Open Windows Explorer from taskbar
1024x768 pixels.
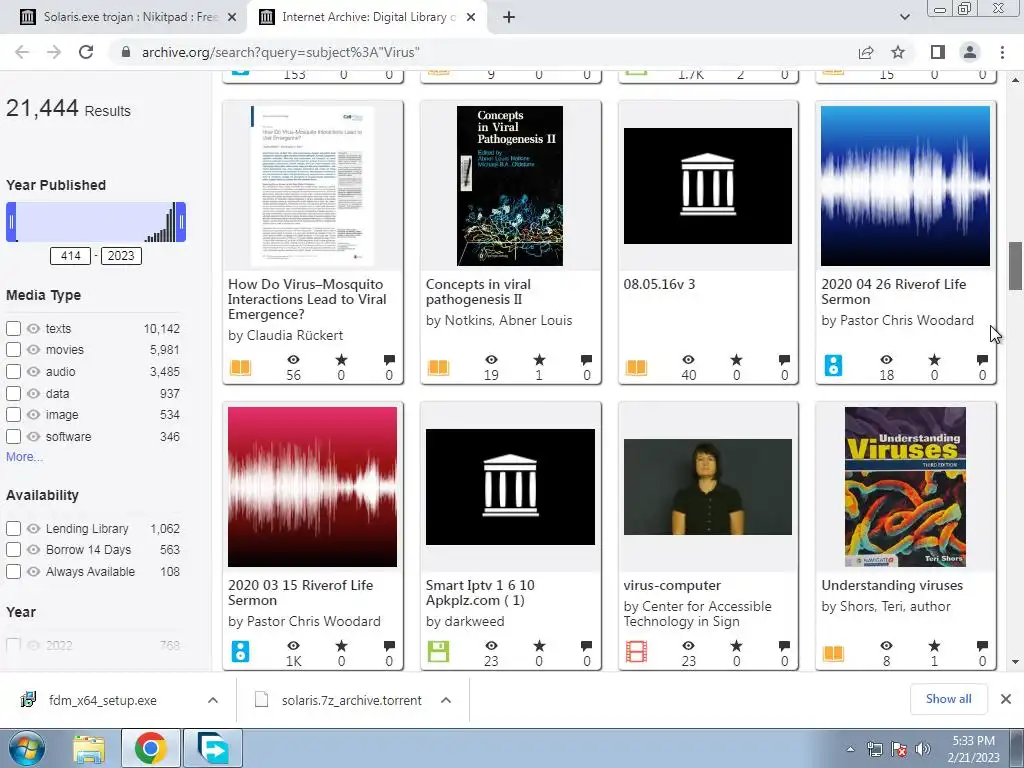(89, 748)
